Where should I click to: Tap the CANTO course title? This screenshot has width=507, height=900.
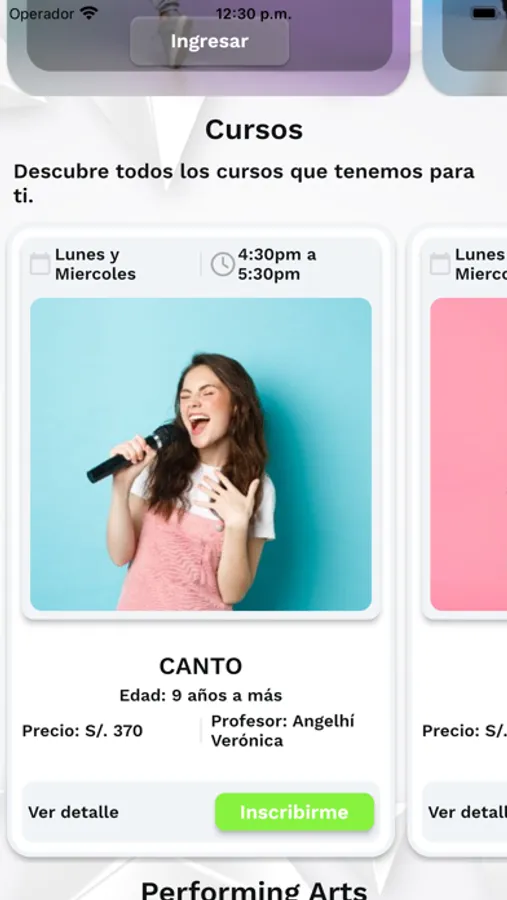click(201, 666)
